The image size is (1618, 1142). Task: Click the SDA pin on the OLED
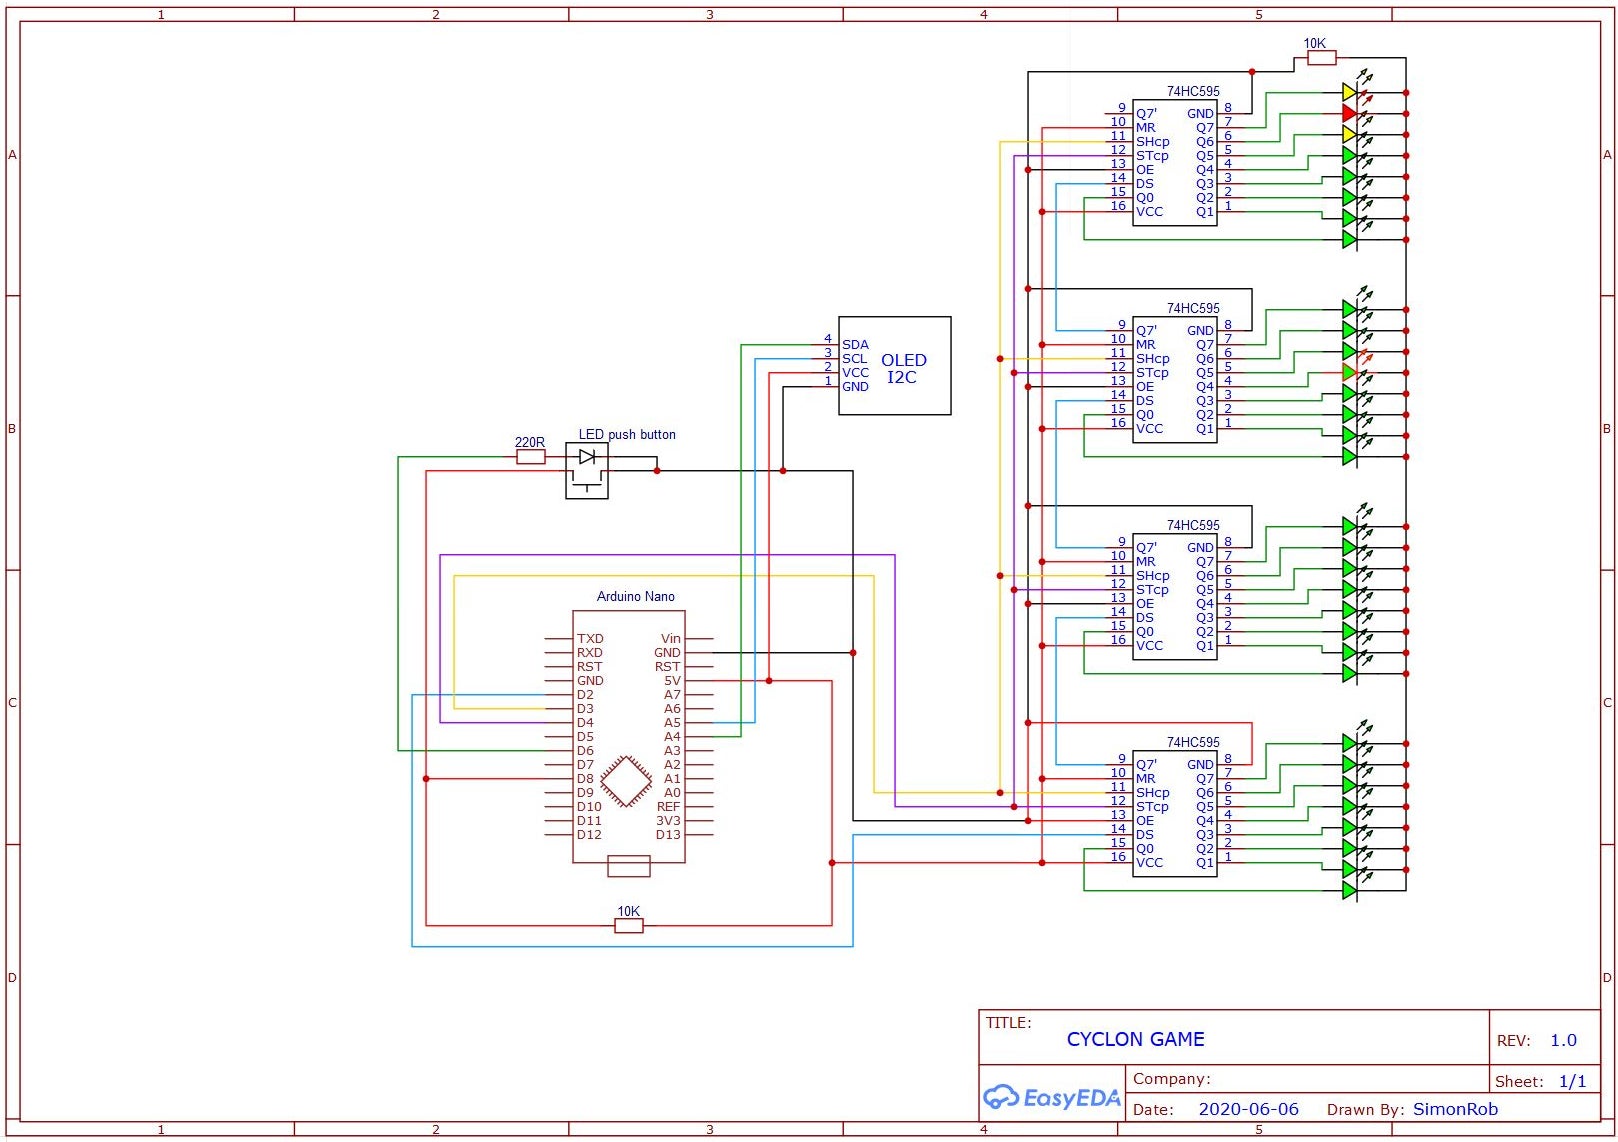pos(855,345)
